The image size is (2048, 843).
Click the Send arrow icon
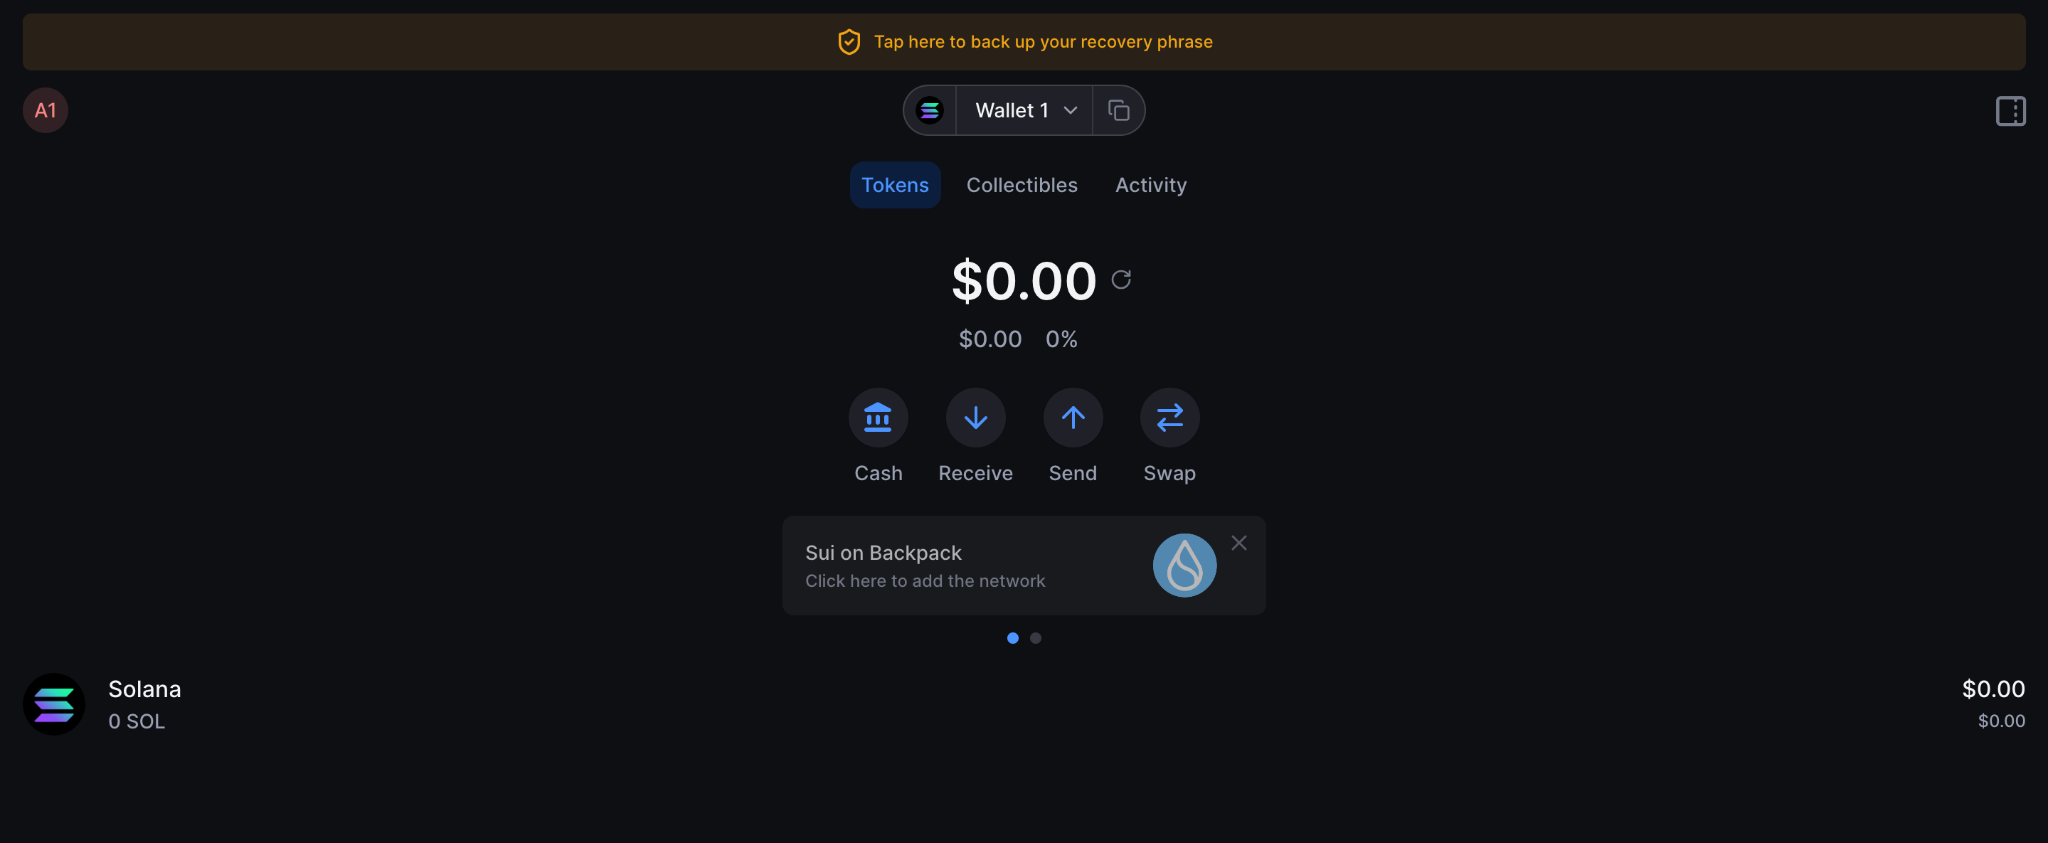coord(1072,417)
